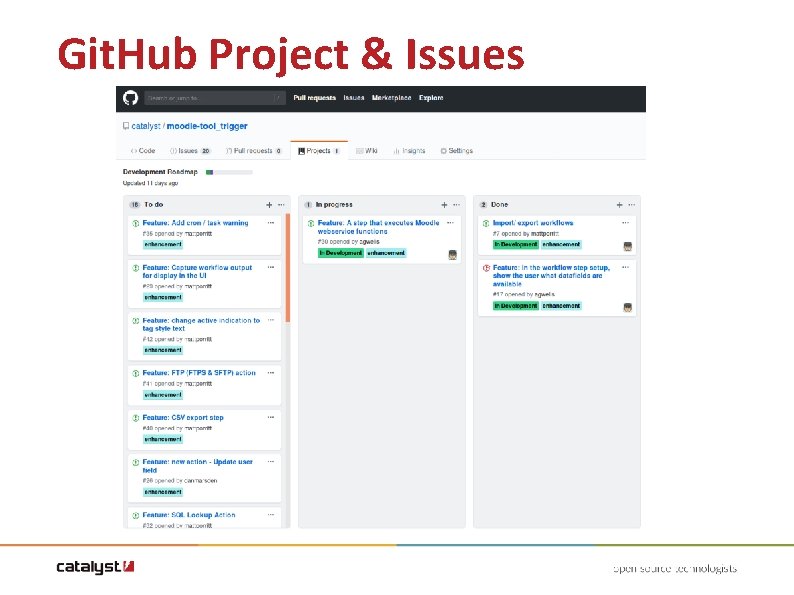Image resolution: width=794 pixels, height=595 pixels.
Task: Click open-issue icon on change active indication card
Action: 136,321
